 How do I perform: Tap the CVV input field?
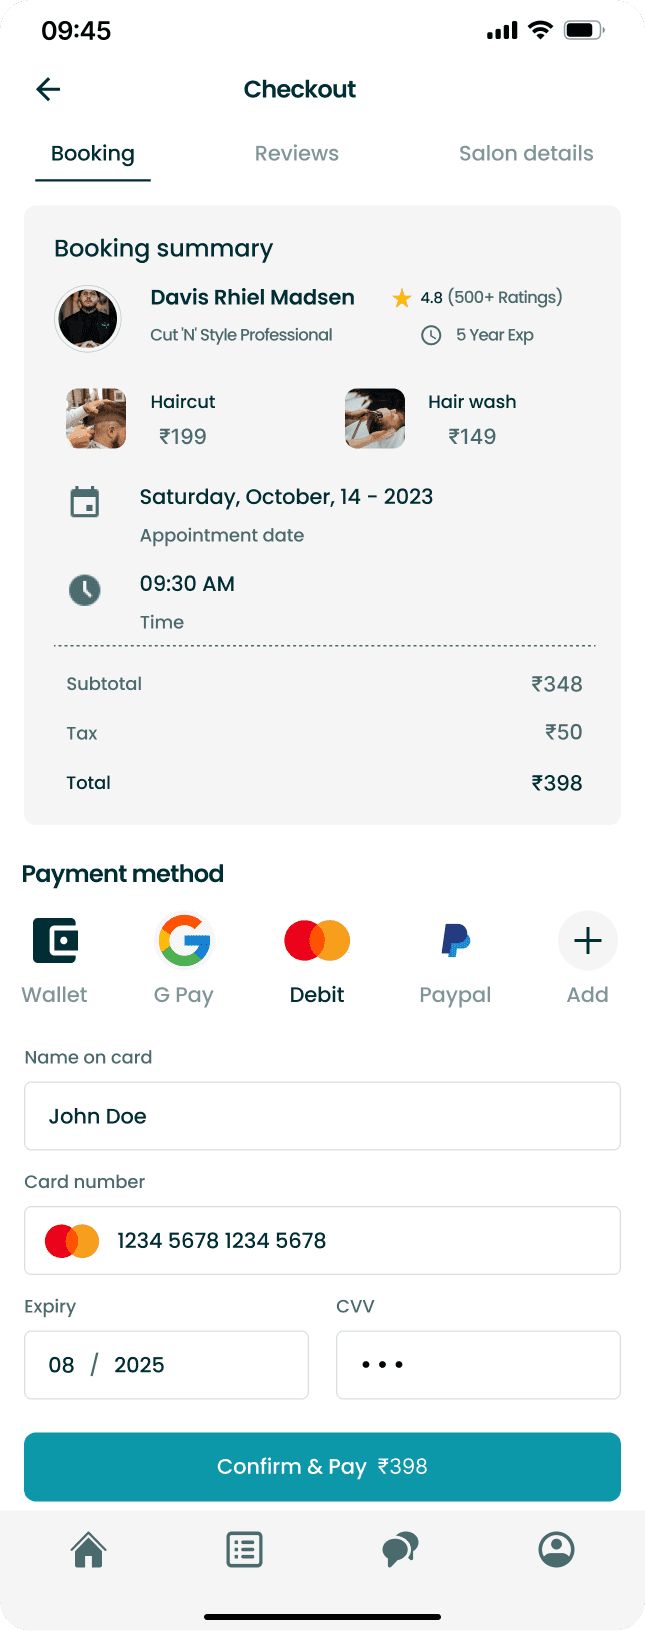478,1365
